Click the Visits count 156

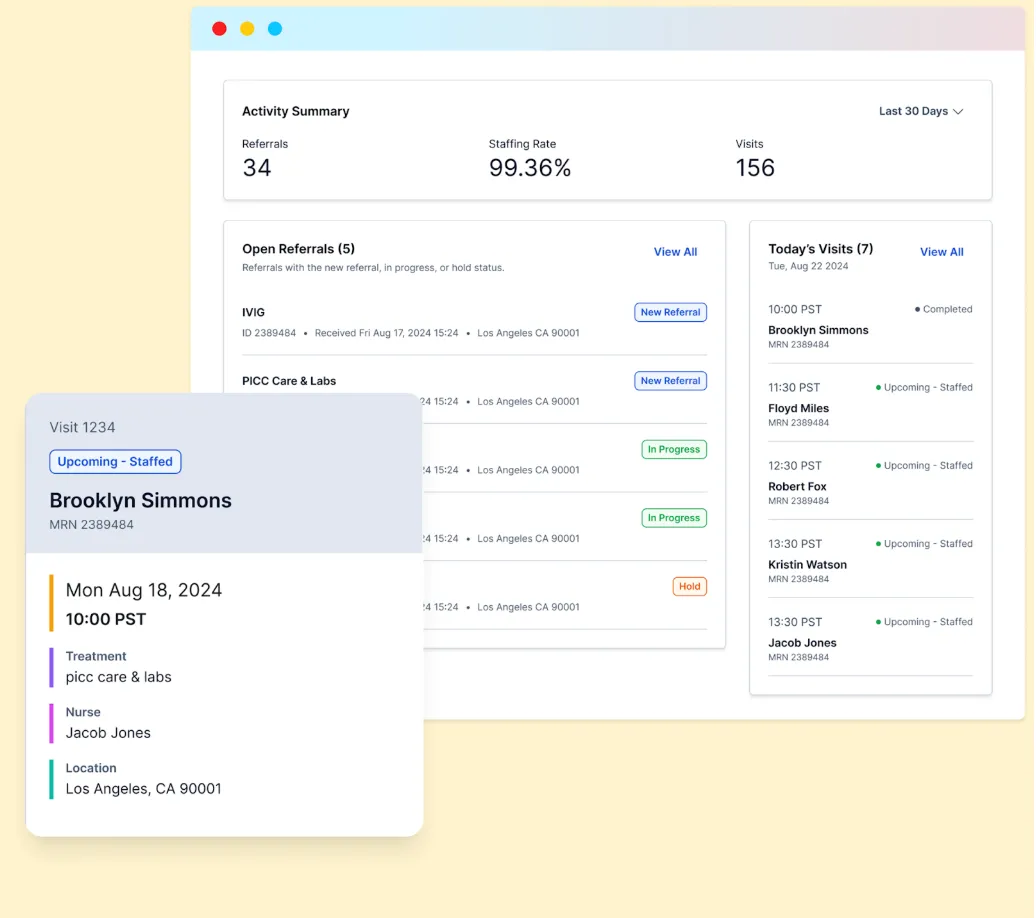[x=755, y=168]
